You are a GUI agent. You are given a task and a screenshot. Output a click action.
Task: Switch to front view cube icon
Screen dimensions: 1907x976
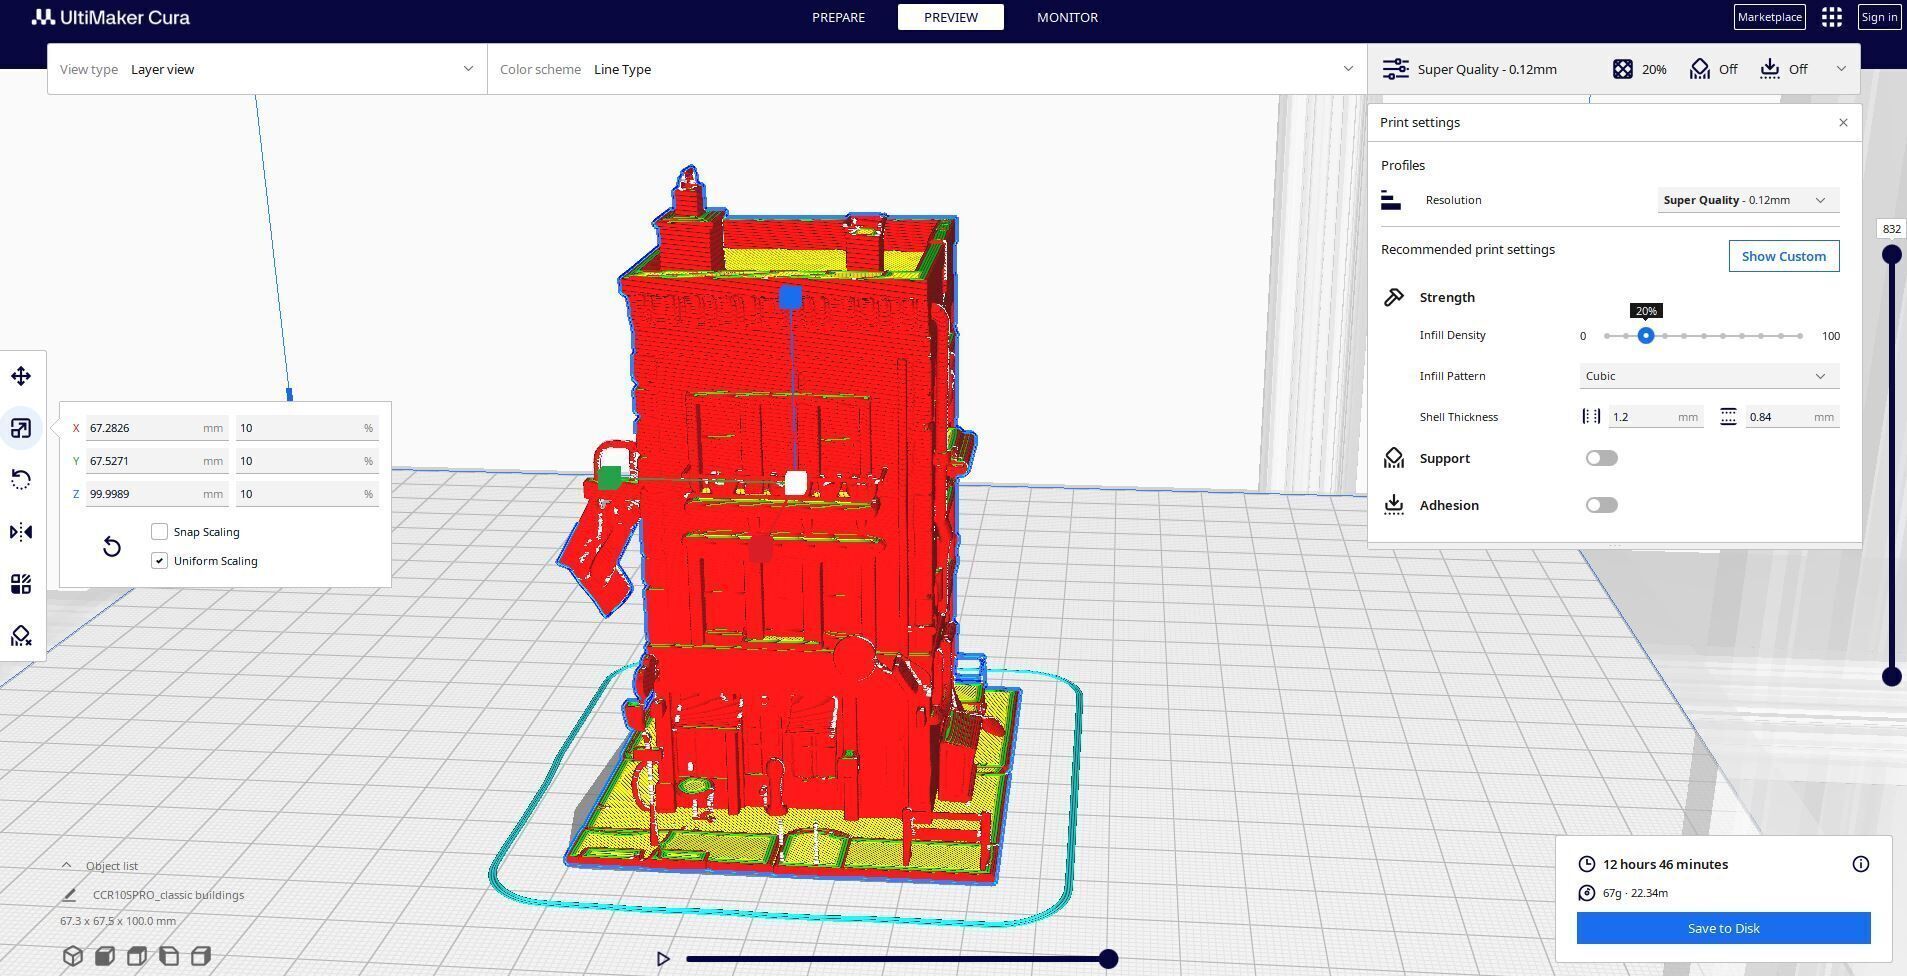(x=105, y=956)
